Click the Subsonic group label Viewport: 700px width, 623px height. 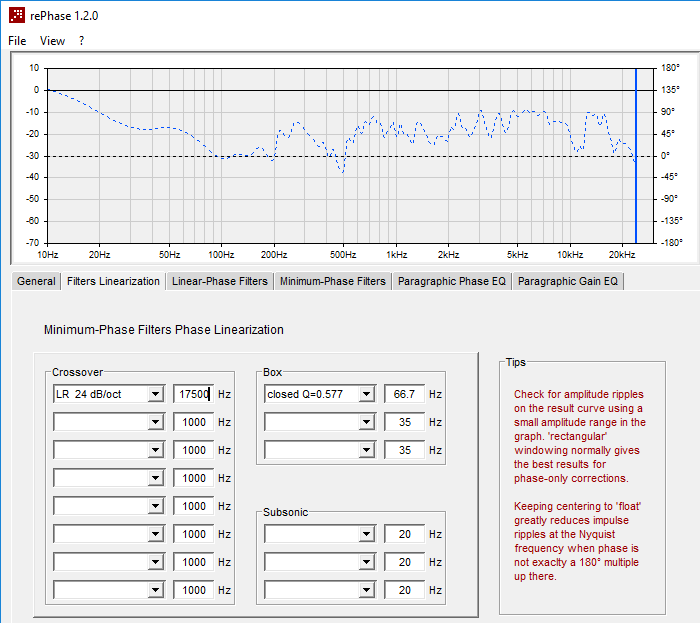tap(285, 512)
